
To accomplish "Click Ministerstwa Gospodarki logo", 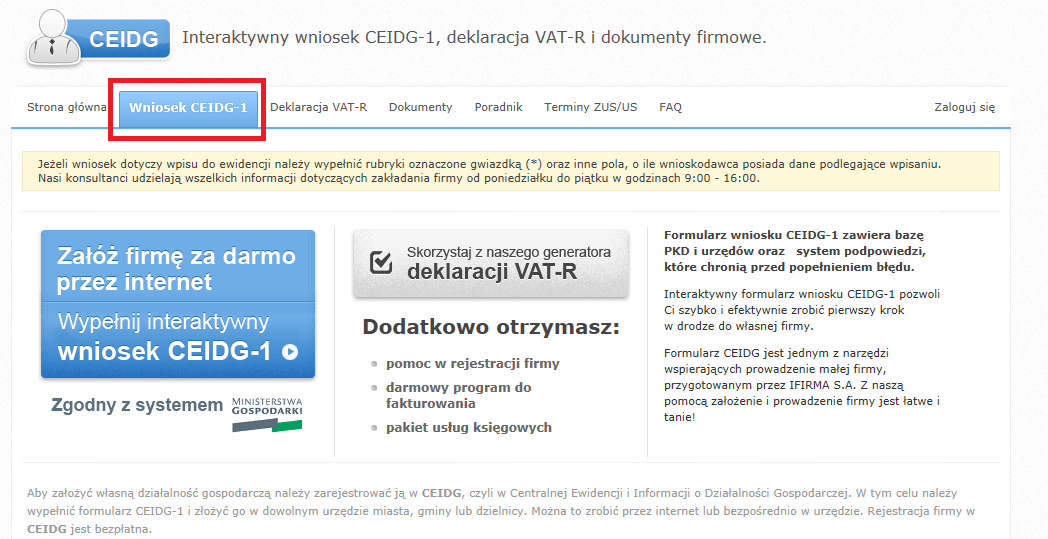I will pyautogui.click(x=267, y=414).
